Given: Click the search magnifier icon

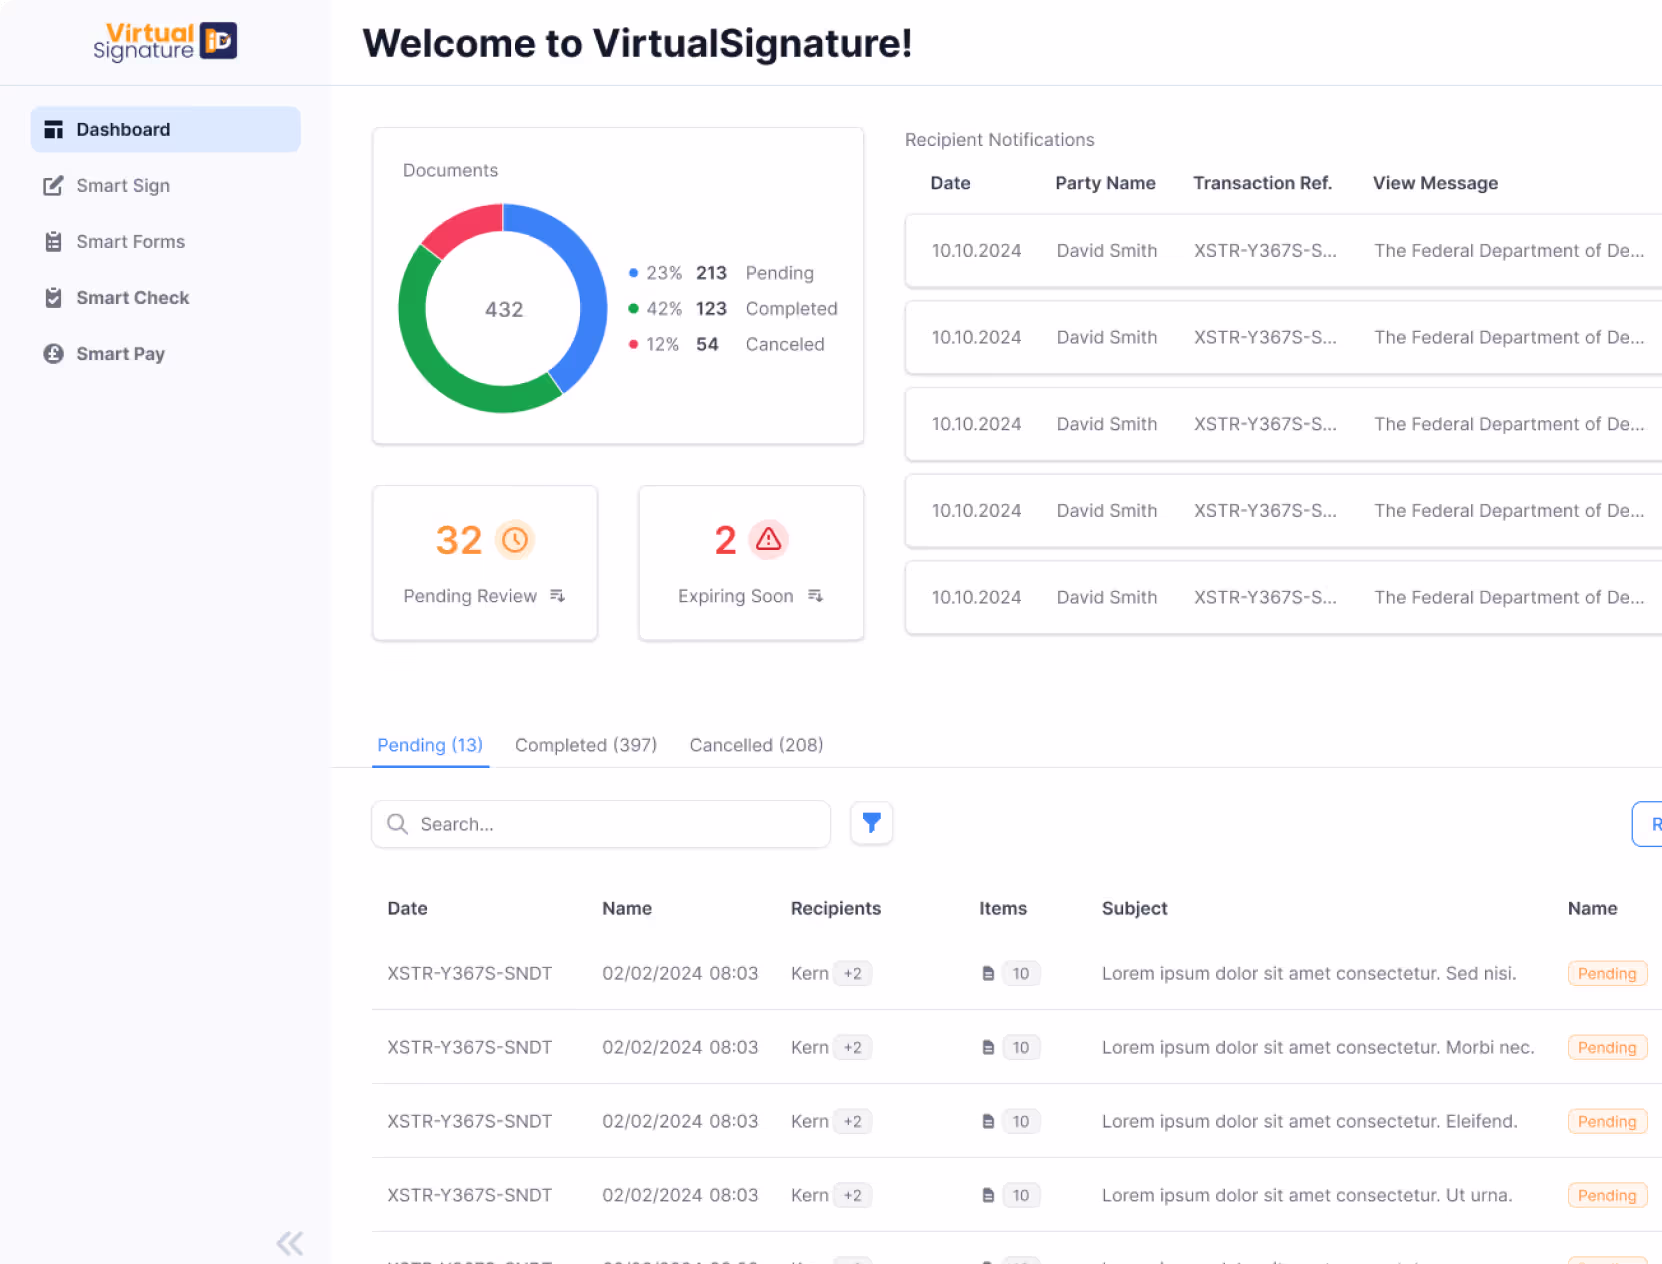Looking at the screenshot, I should [398, 824].
